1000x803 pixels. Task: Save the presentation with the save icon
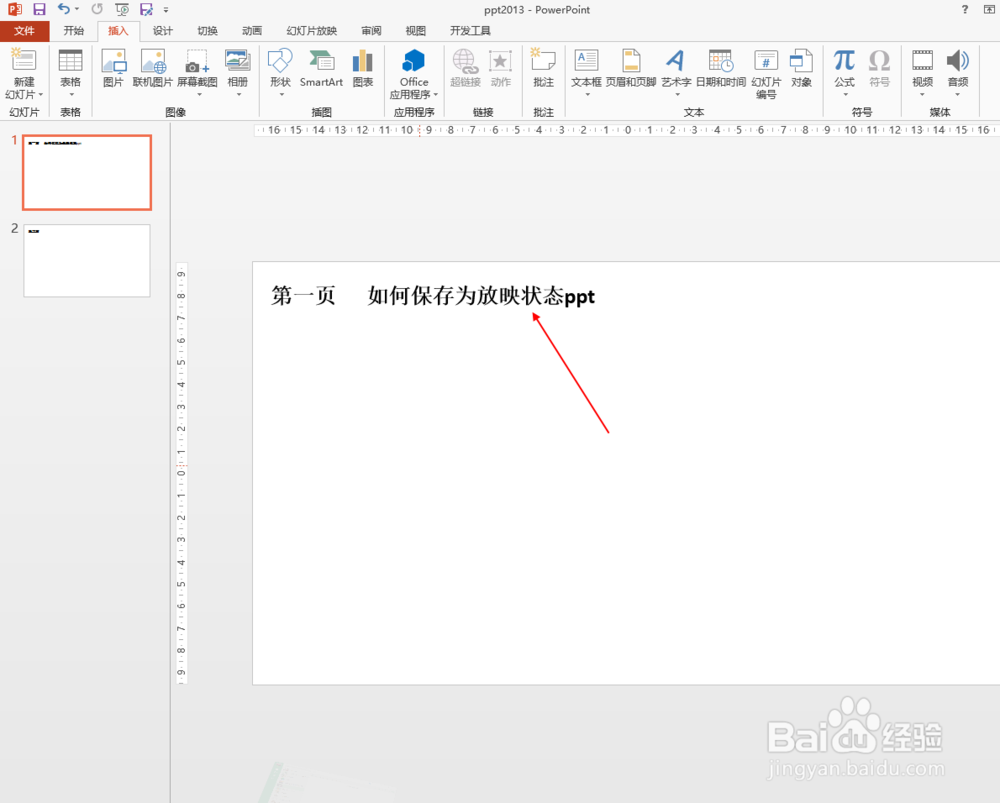37,9
